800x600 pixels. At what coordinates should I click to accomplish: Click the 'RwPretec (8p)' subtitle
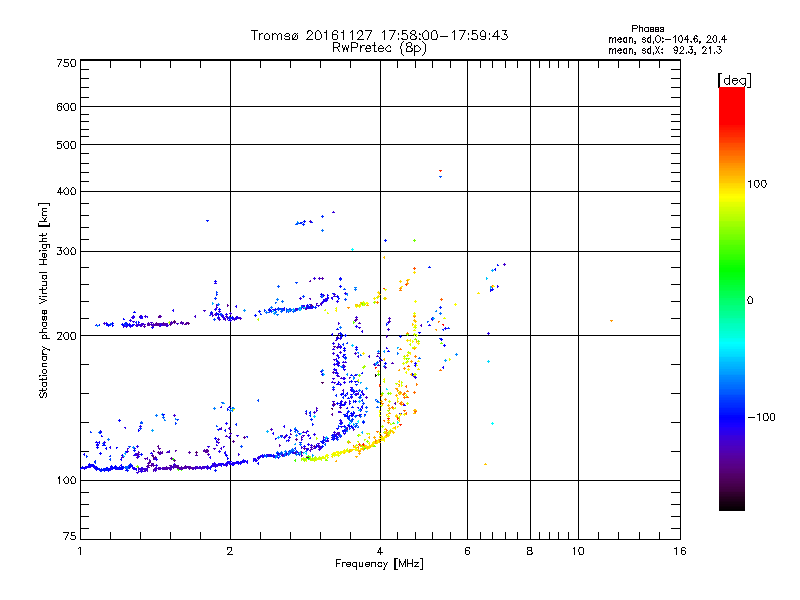tap(379, 48)
